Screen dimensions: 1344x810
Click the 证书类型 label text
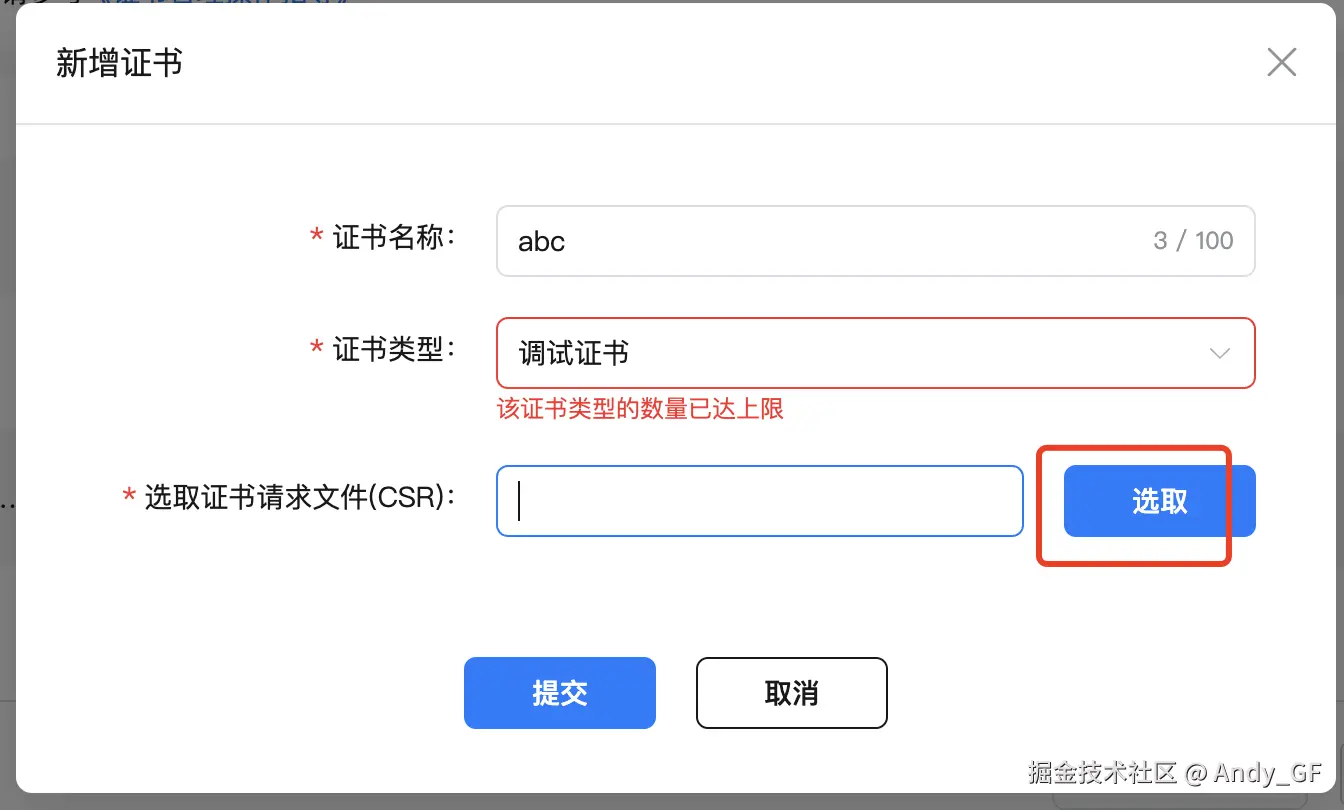click(x=394, y=350)
